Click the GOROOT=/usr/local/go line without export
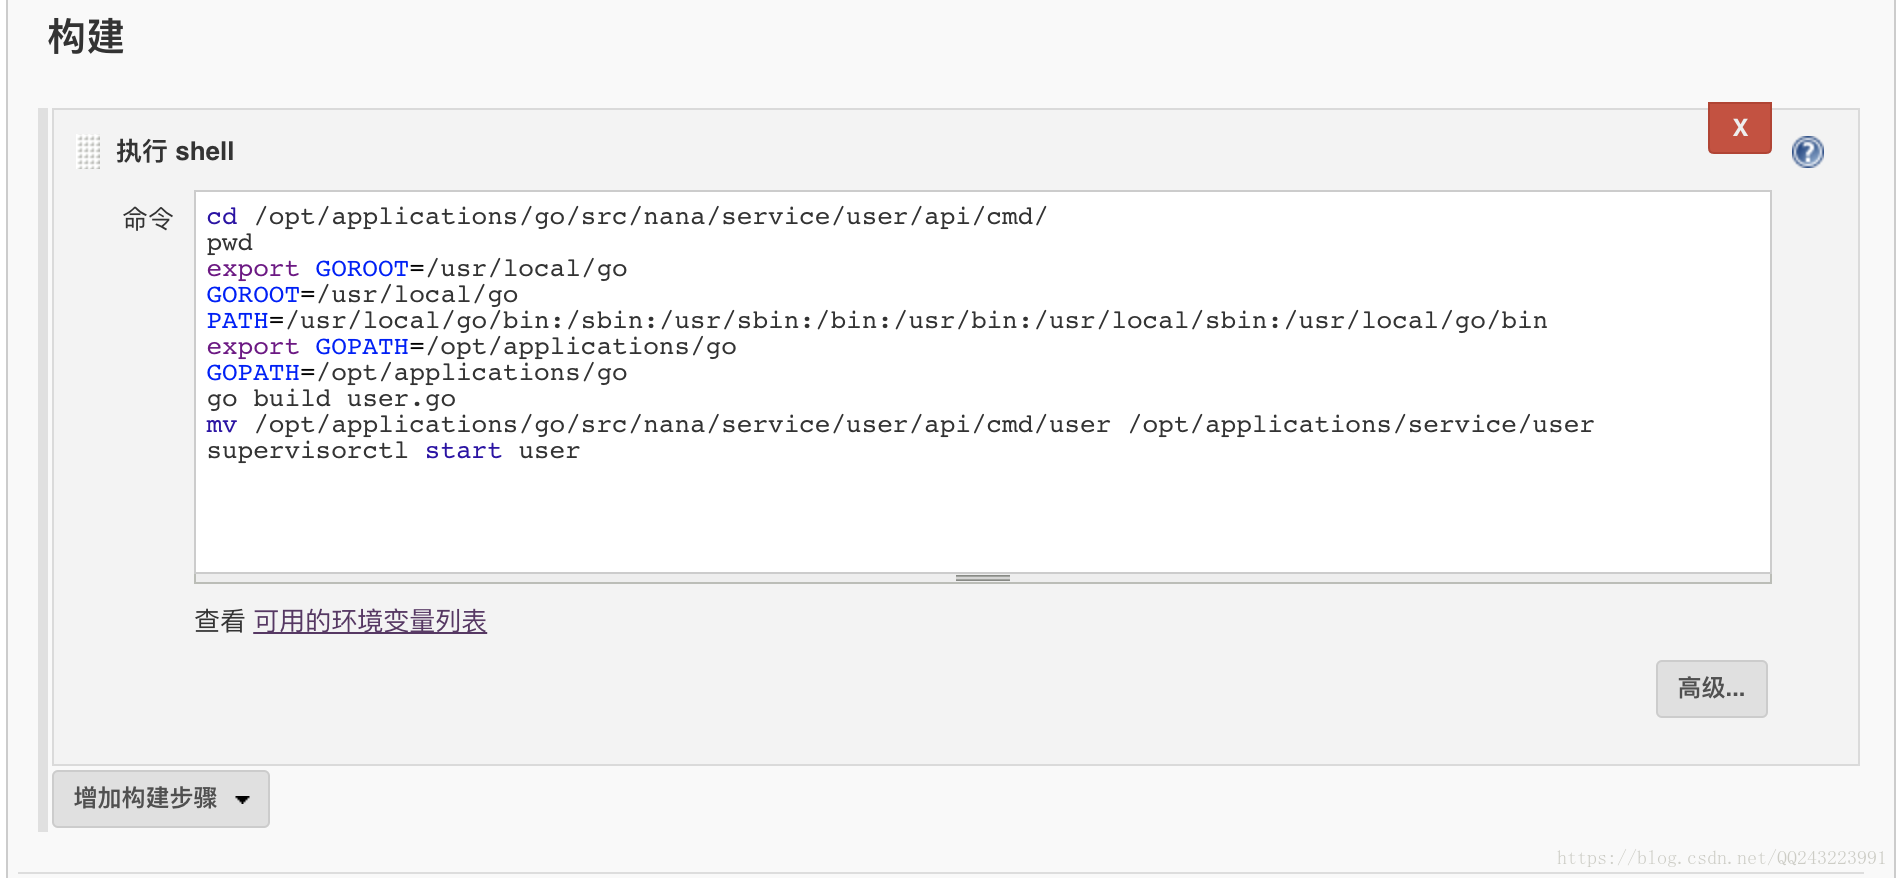Image resolution: width=1898 pixels, height=878 pixels. click(x=362, y=295)
